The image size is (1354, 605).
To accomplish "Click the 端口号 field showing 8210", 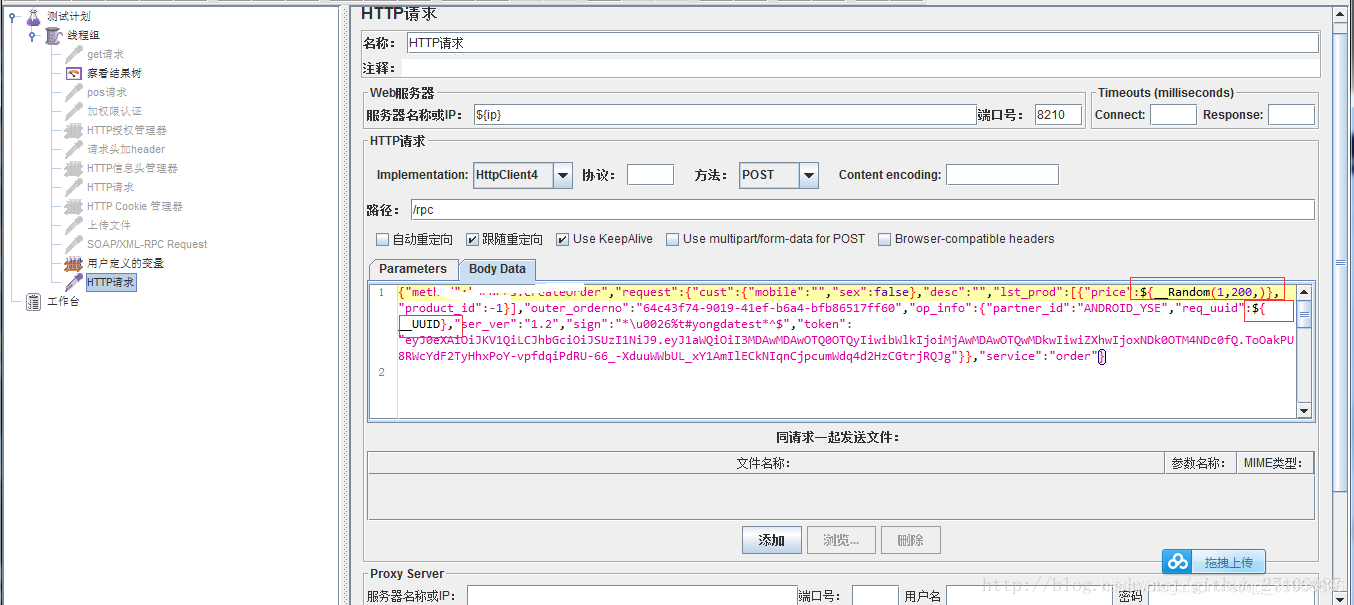I will pos(1058,115).
